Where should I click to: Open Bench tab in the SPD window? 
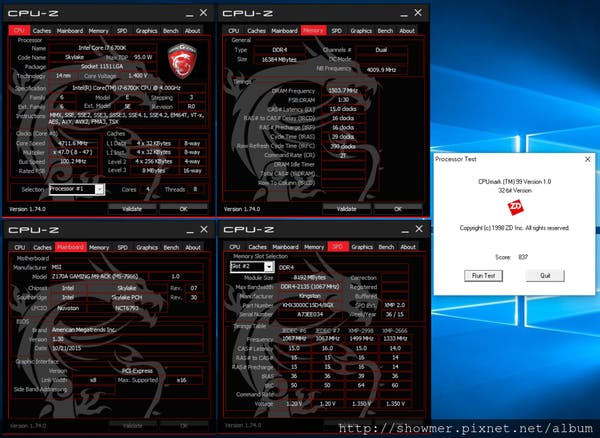(x=386, y=247)
